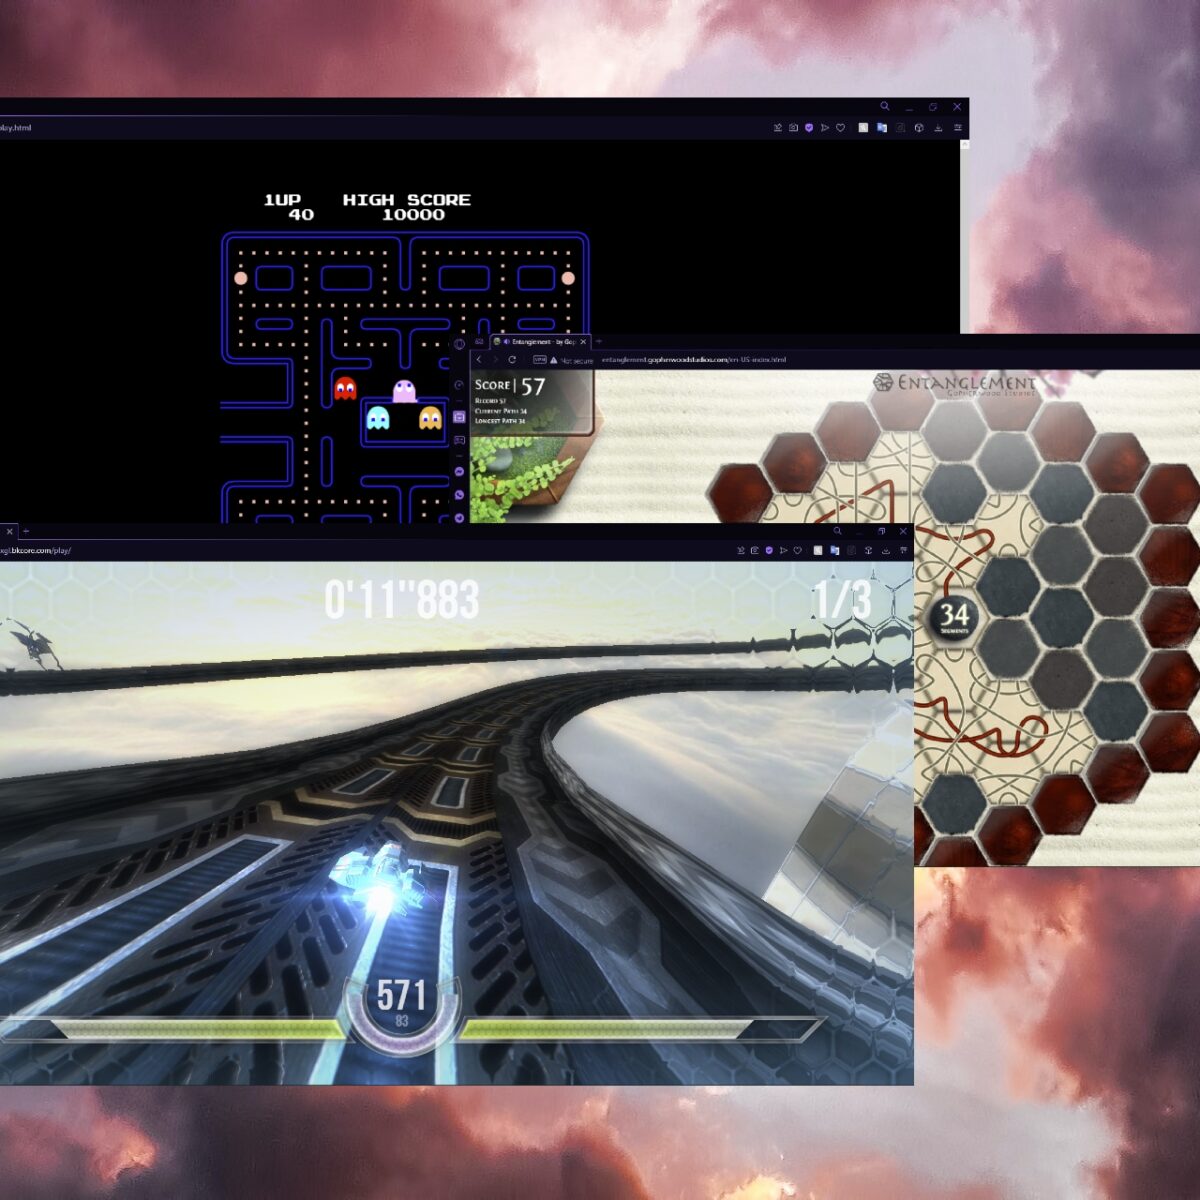Open the ad blocker shield in the Pac-Man window
The width and height of the screenshot is (1200, 1200).
click(x=809, y=128)
